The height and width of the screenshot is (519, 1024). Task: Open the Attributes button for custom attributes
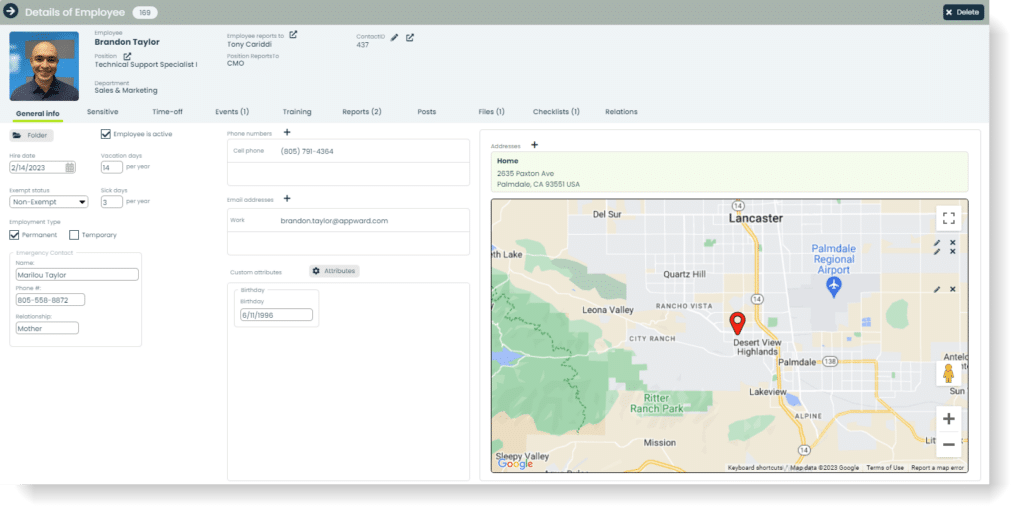[x=334, y=271]
